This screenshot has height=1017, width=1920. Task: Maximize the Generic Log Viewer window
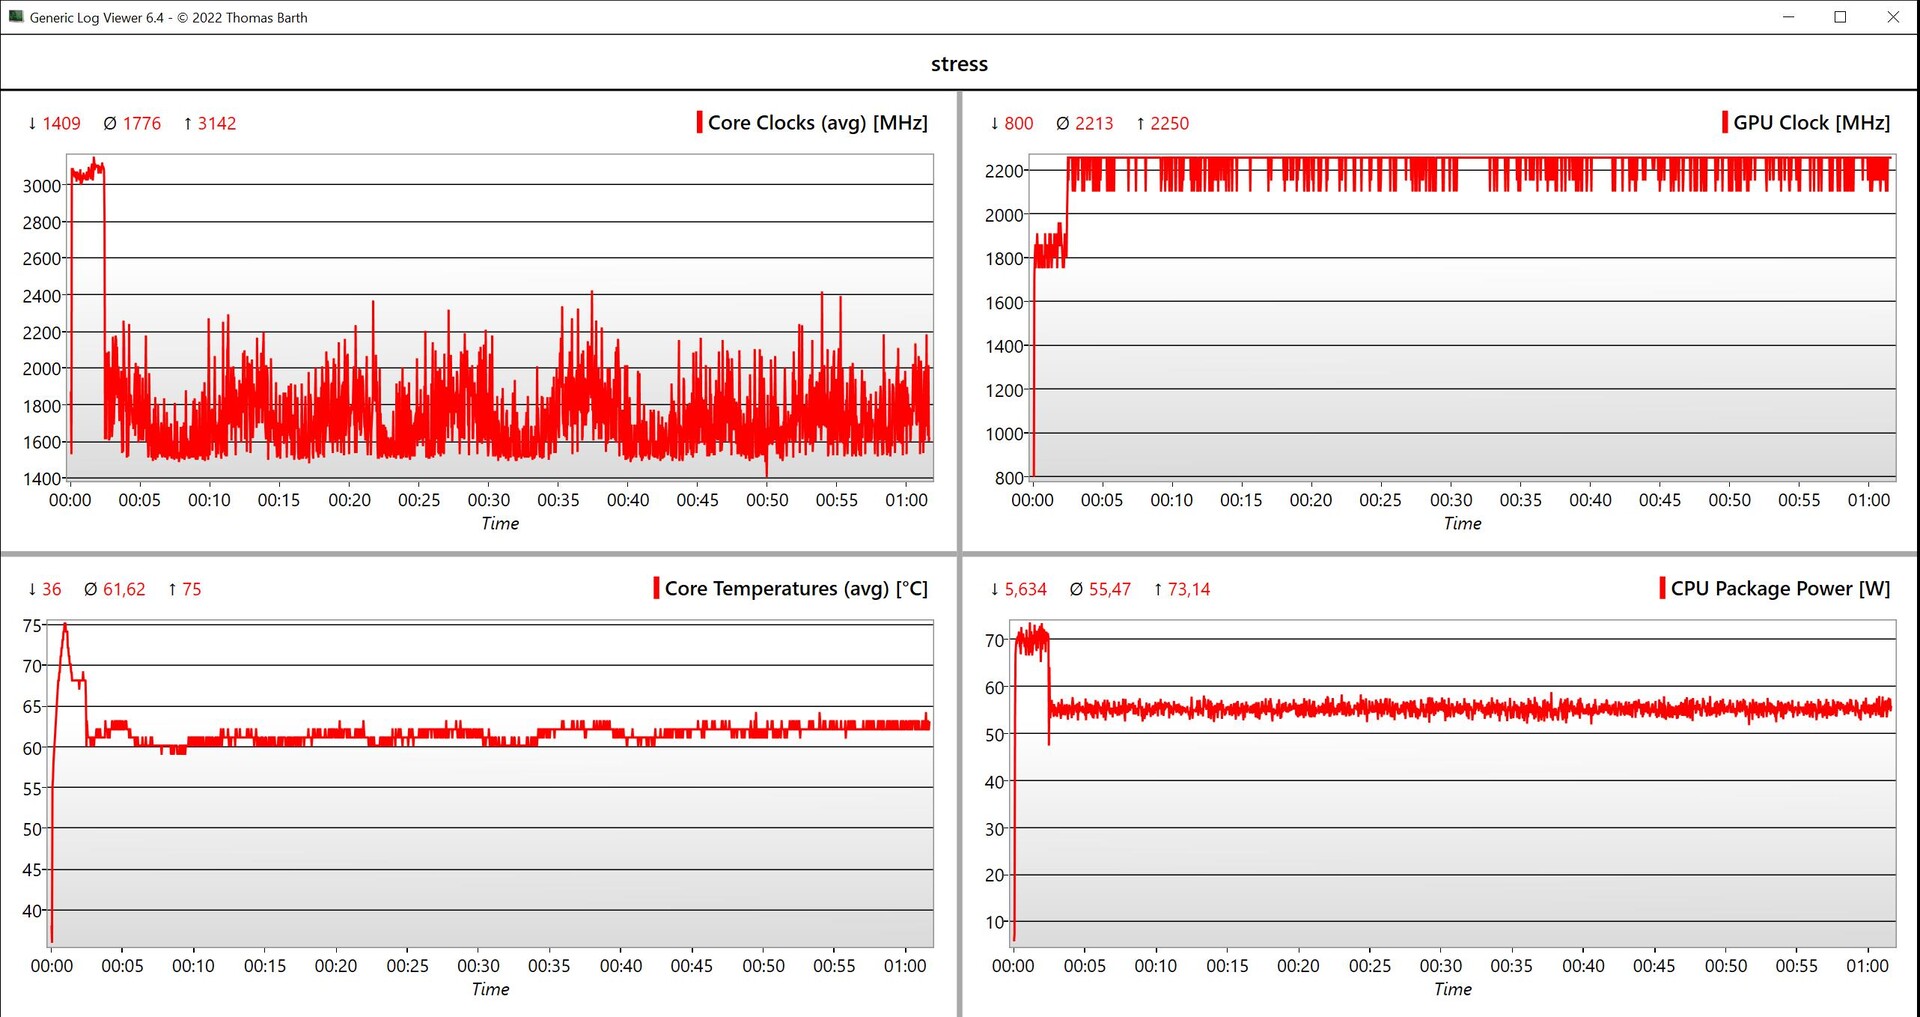[x=1840, y=17]
